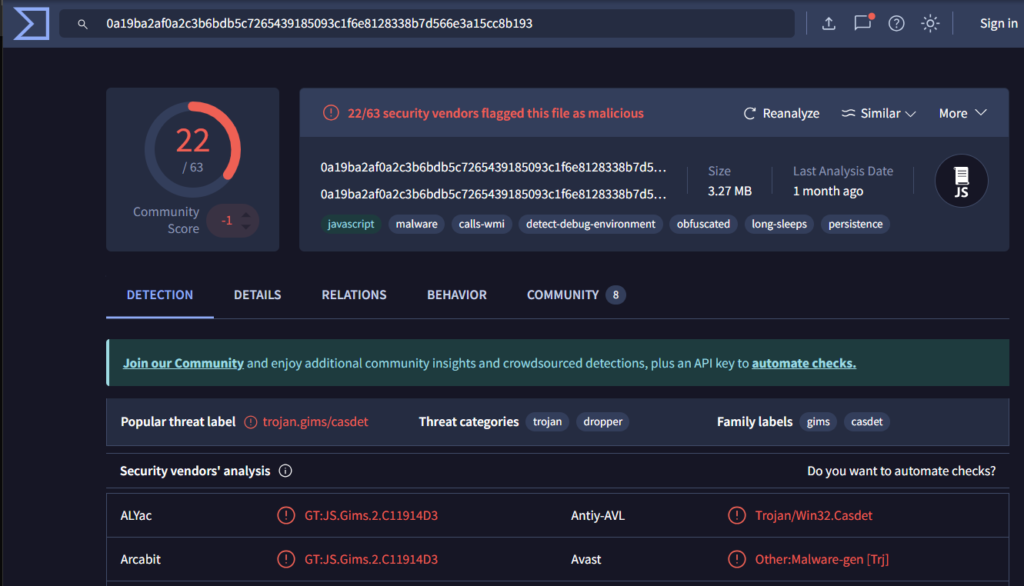Click the Reanalyze circular arrow icon
This screenshot has height=586, width=1024.
coord(750,113)
